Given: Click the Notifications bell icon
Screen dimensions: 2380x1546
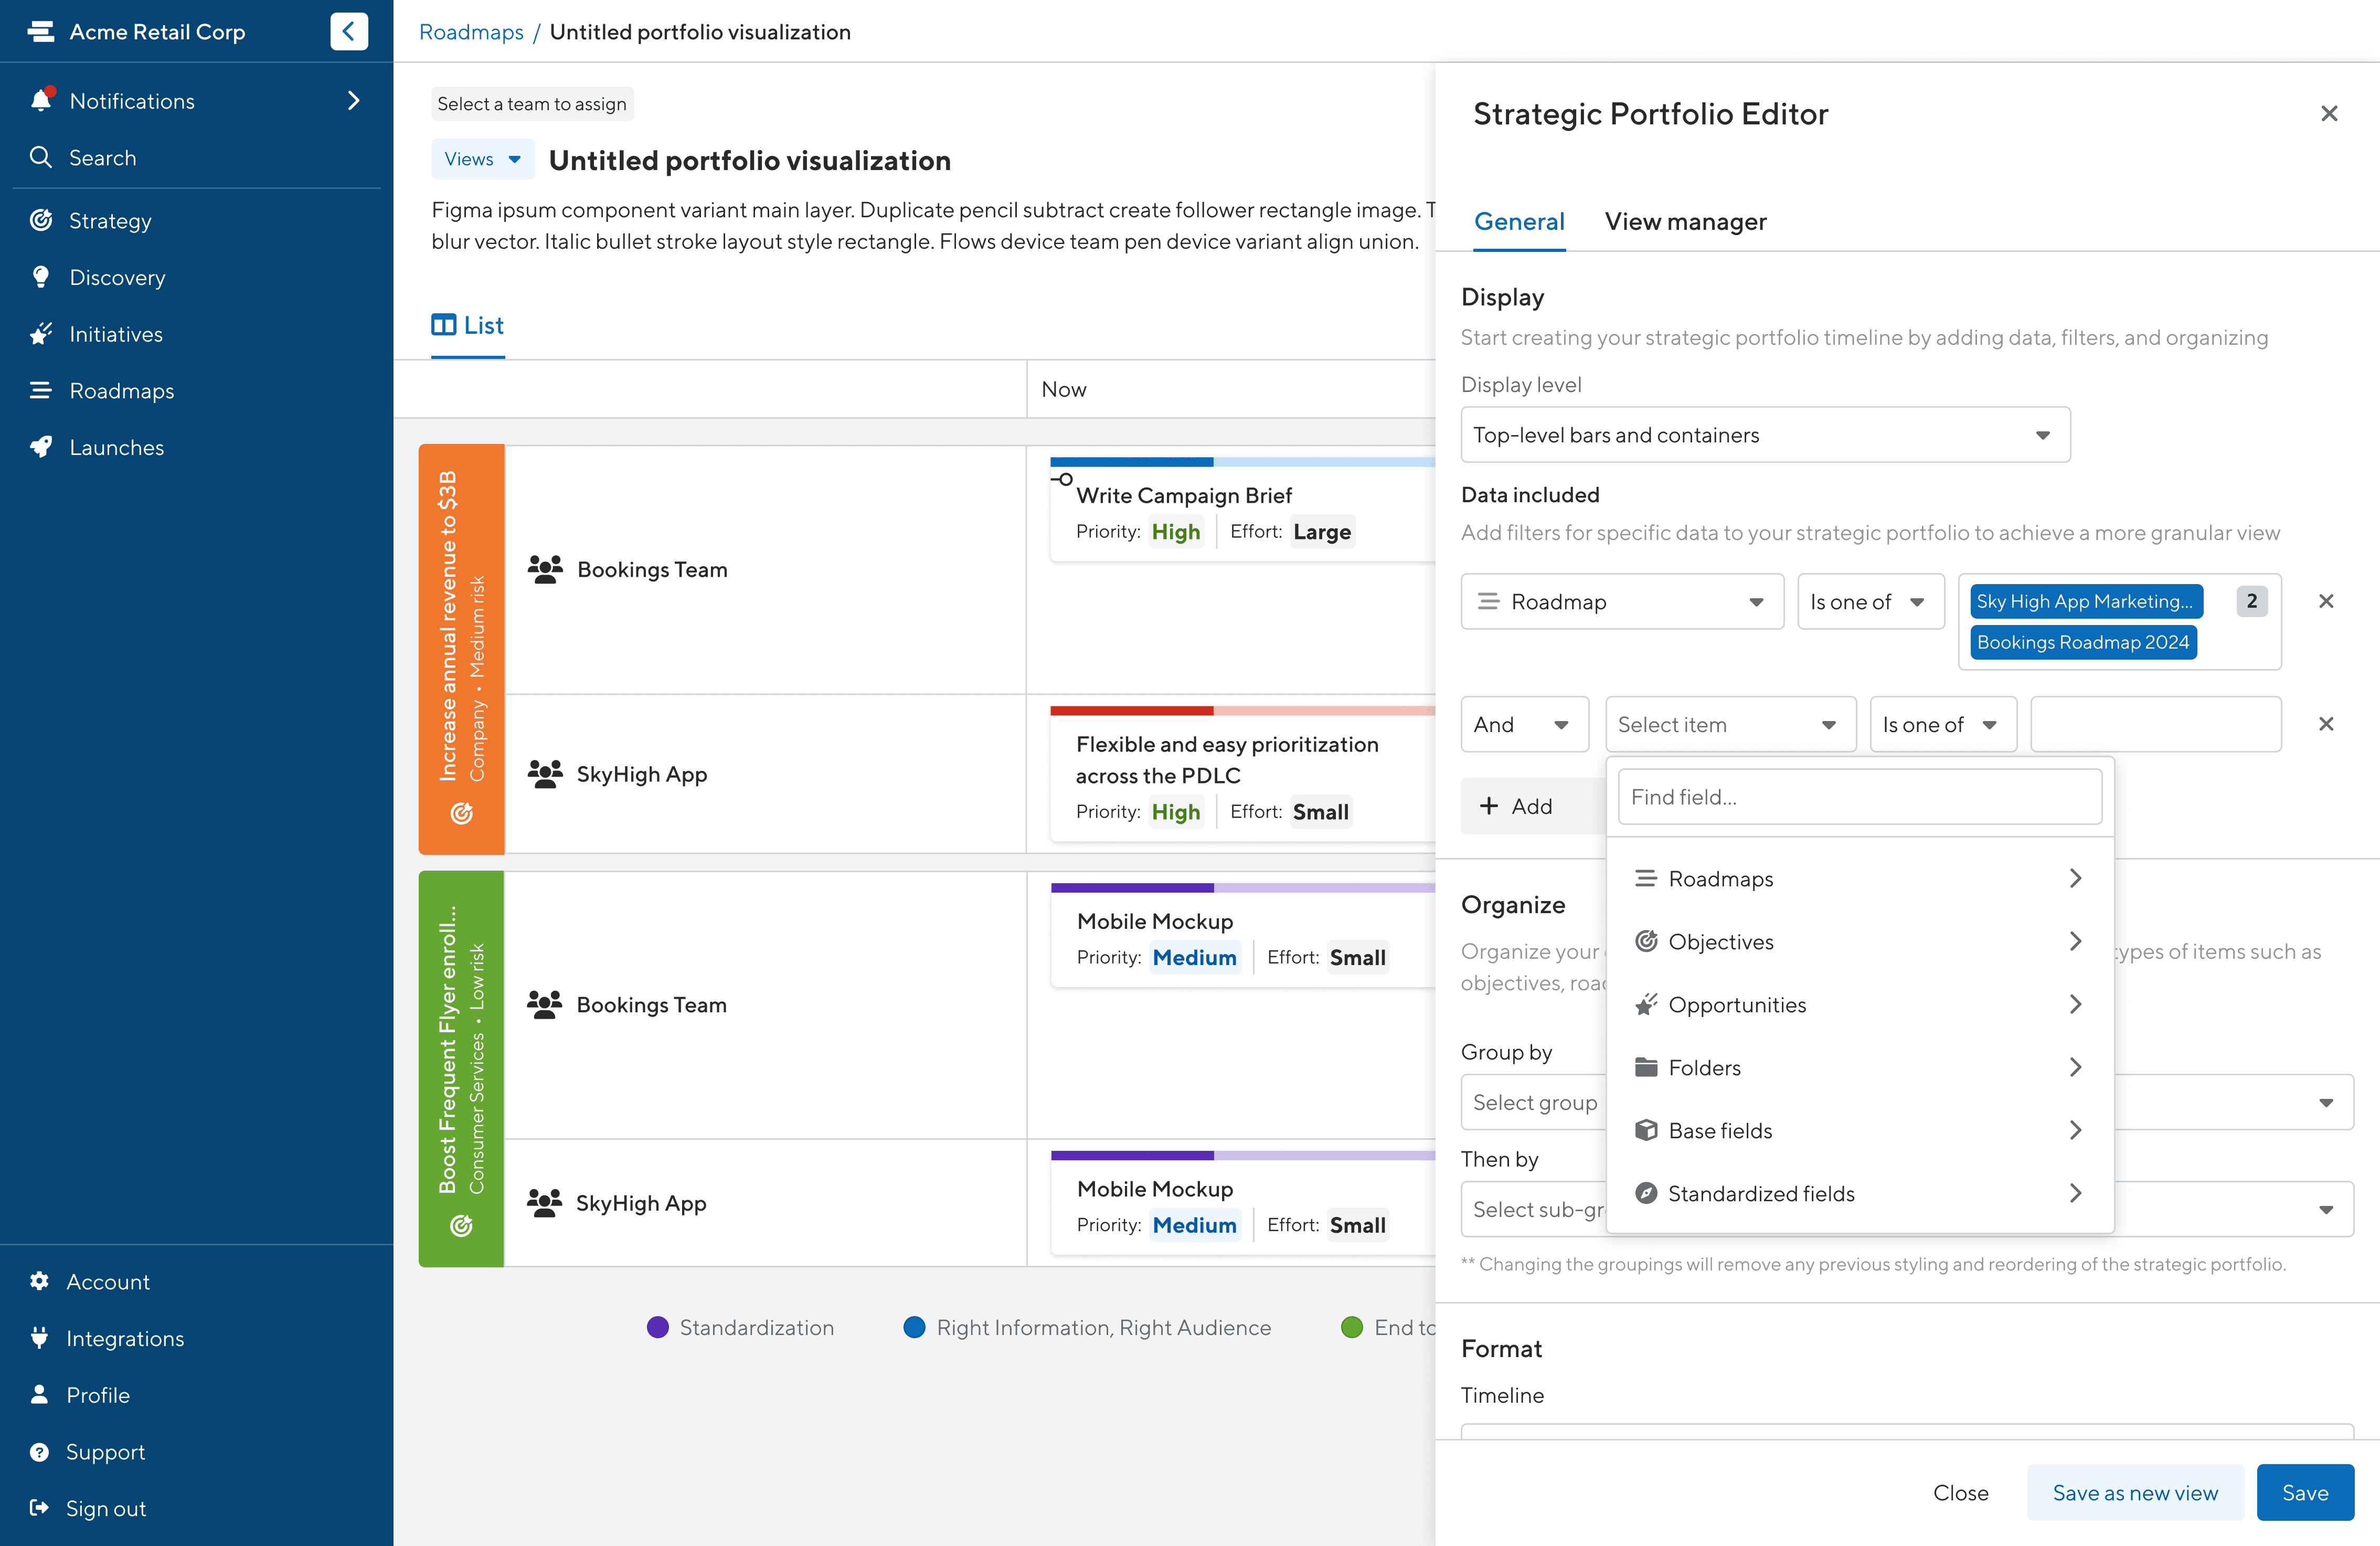Looking at the screenshot, I should (x=41, y=100).
